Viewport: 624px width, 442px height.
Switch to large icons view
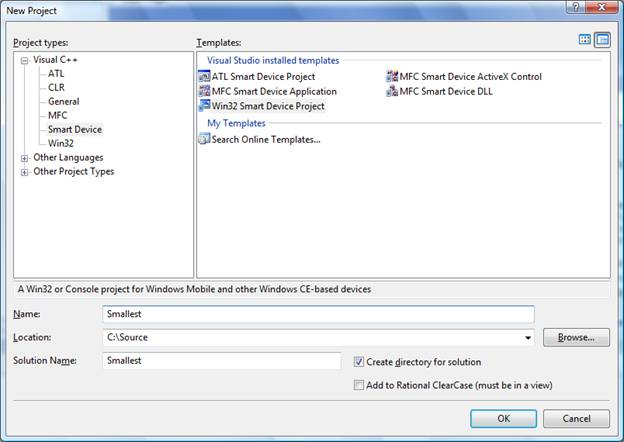(x=585, y=39)
